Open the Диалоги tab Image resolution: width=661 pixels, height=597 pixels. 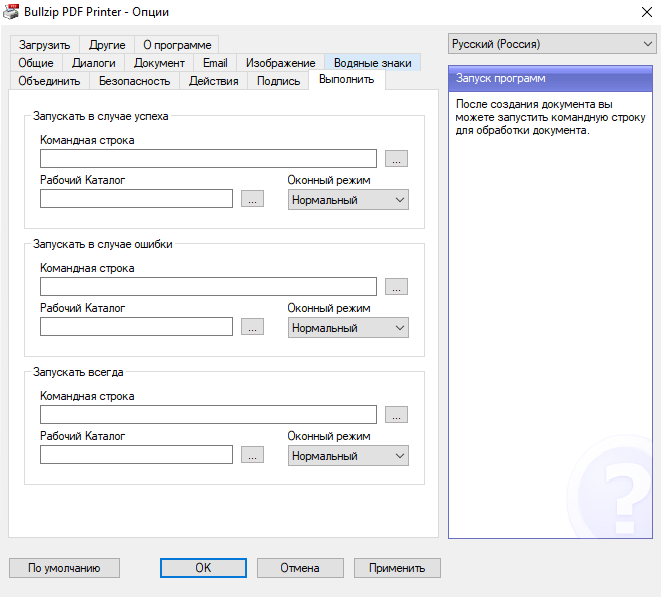click(x=94, y=63)
